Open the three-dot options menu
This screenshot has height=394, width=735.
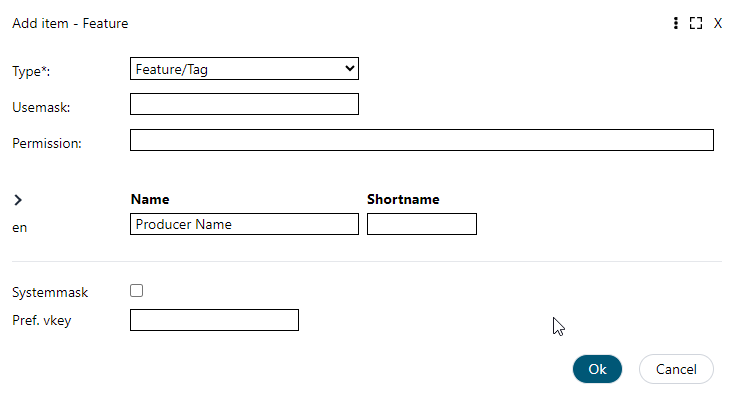pyautogui.click(x=675, y=23)
